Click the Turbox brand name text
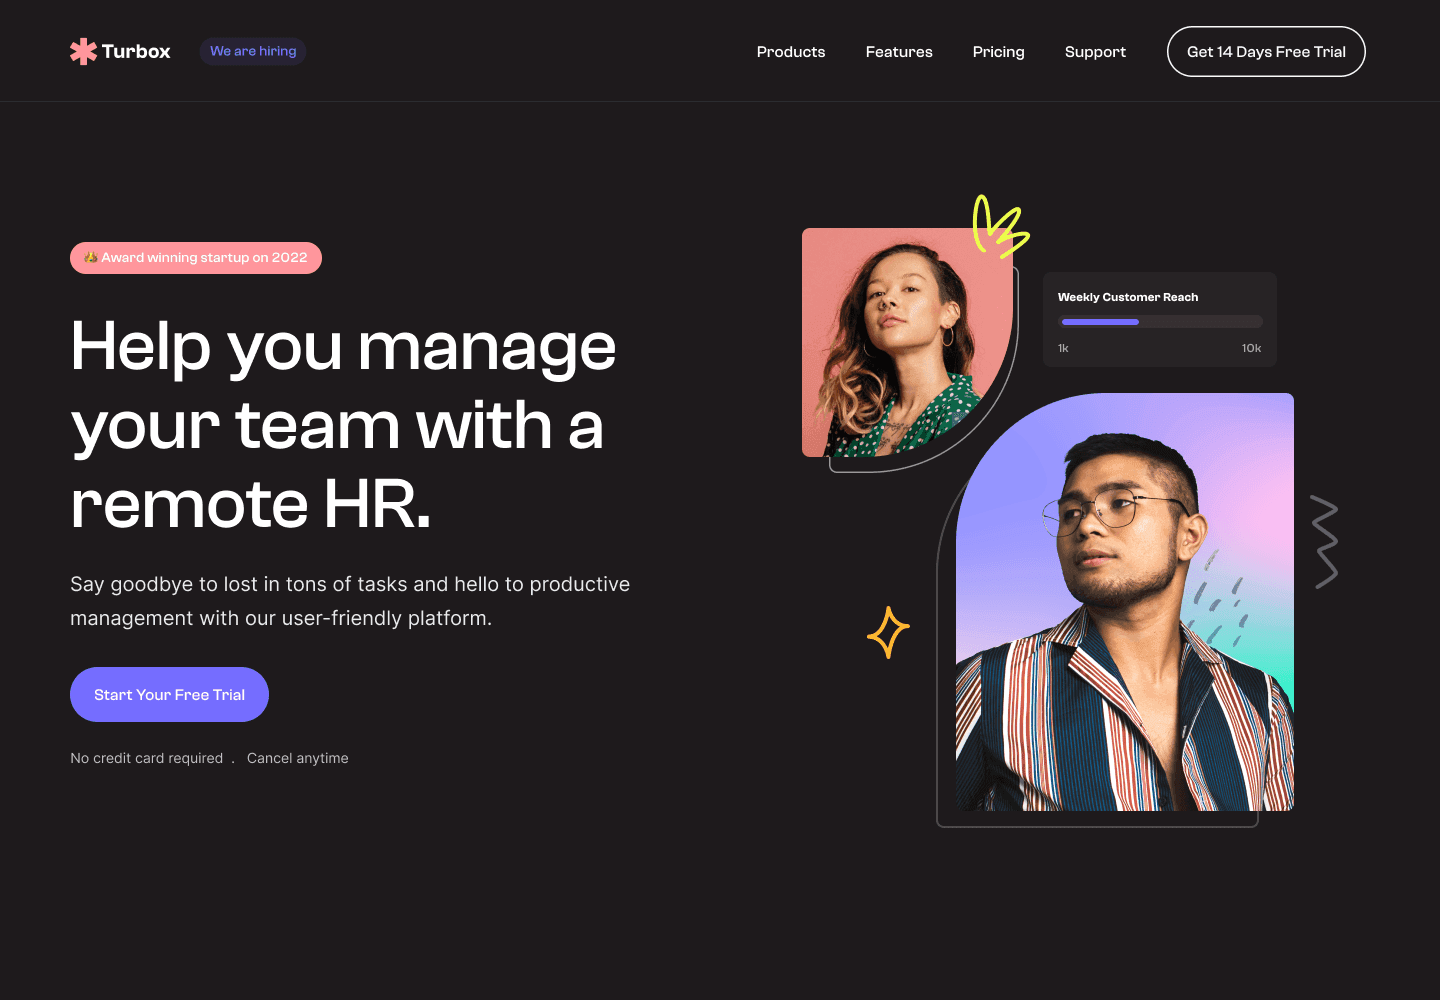Image resolution: width=1440 pixels, height=1000 pixels. point(136,51)
